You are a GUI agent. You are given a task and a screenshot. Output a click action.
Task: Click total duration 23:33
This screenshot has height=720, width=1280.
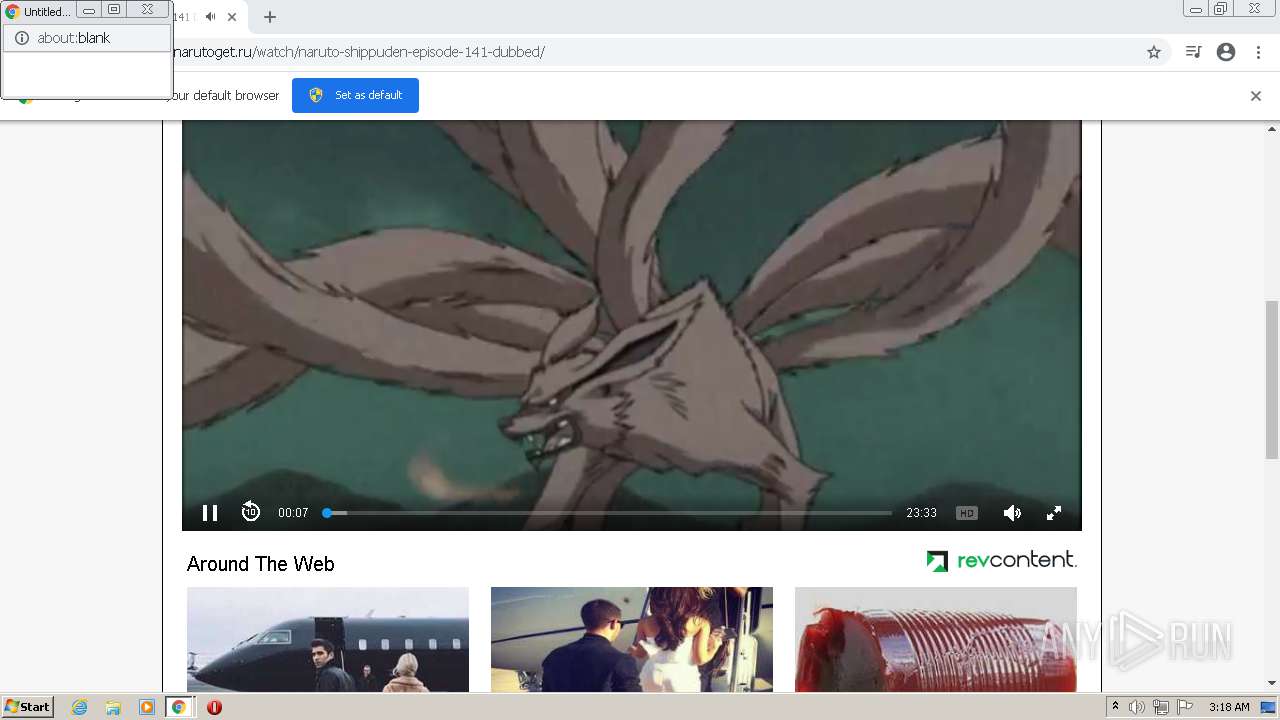tap(922, 513)
